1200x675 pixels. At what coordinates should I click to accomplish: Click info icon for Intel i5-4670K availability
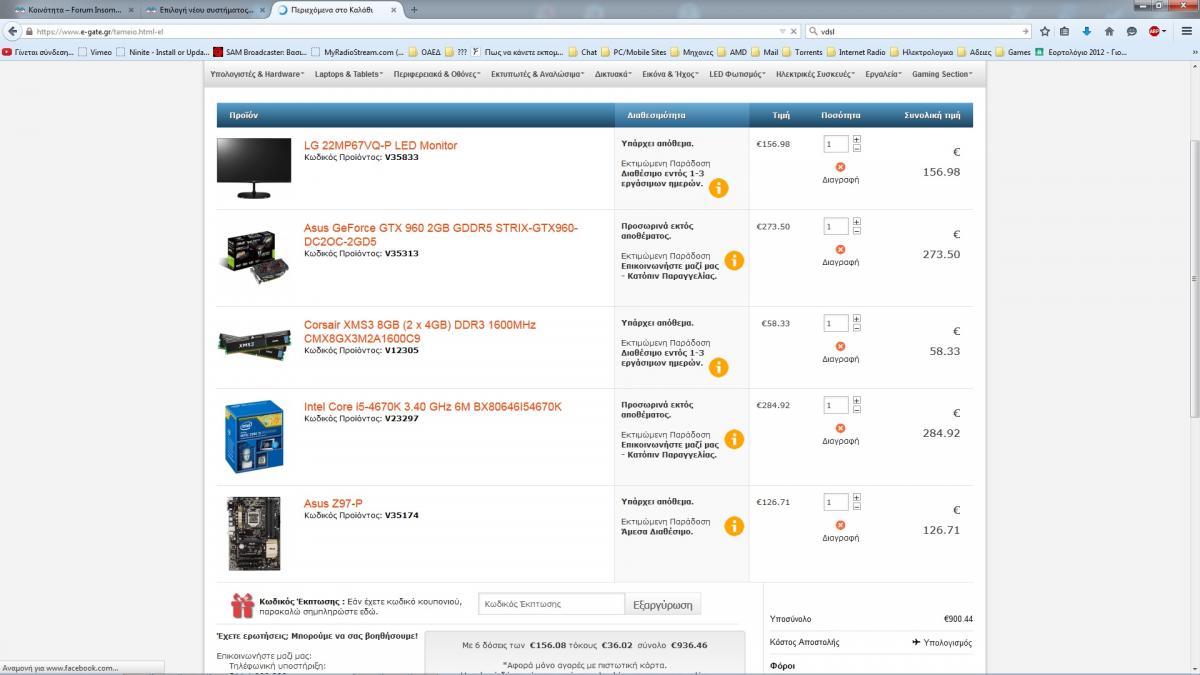733,439
